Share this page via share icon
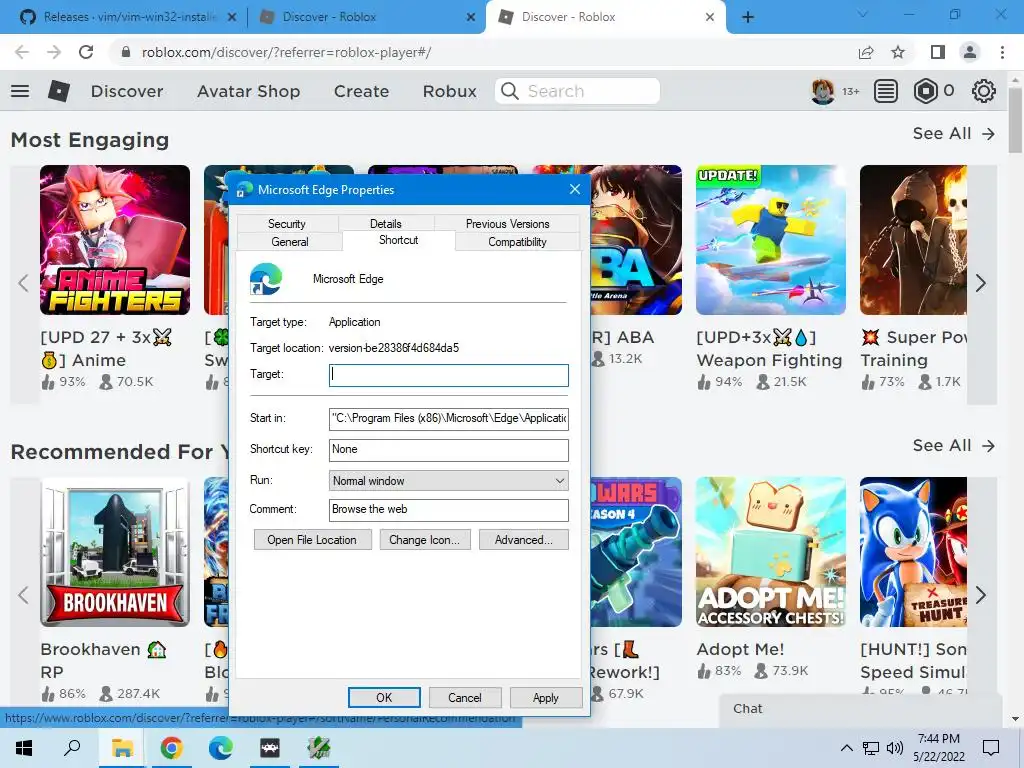Viewport: 1024px width, 768px height. pyautogui.click(x=866, y=52)
